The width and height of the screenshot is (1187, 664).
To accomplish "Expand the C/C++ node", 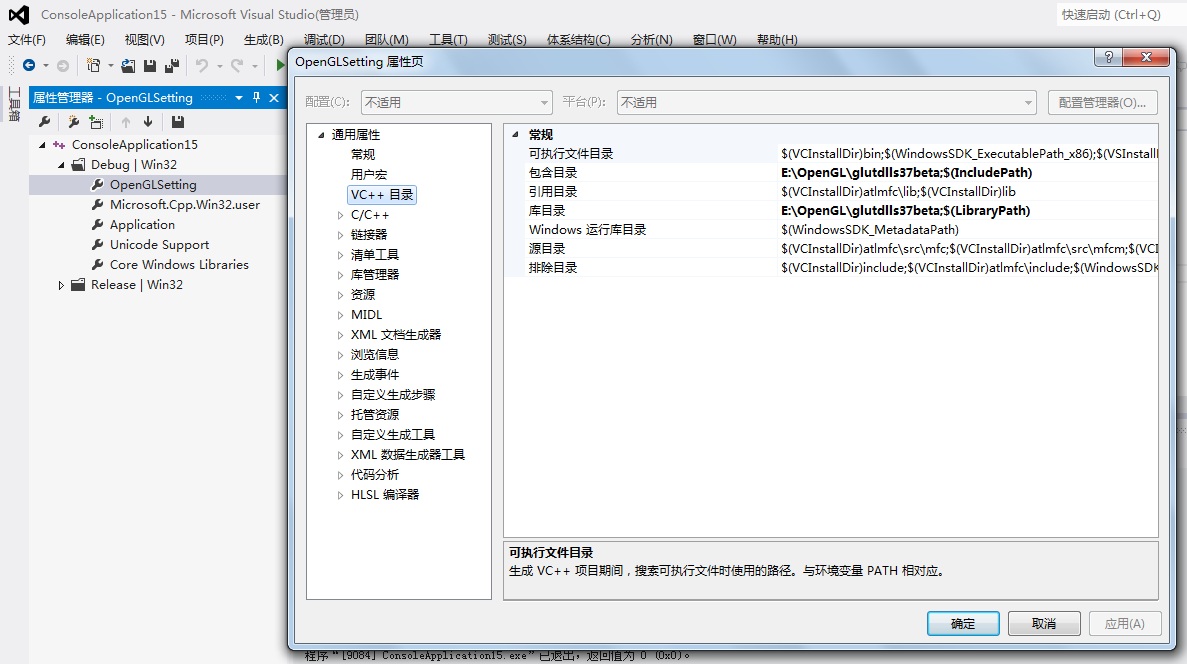I will pyautogui.click(x=340, y=215).
